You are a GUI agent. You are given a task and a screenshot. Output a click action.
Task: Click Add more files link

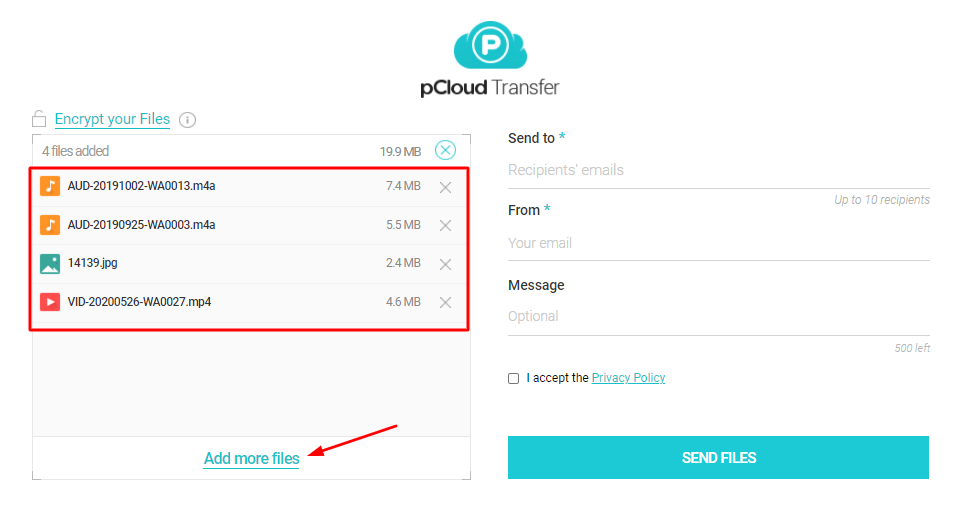click(251, 459)
